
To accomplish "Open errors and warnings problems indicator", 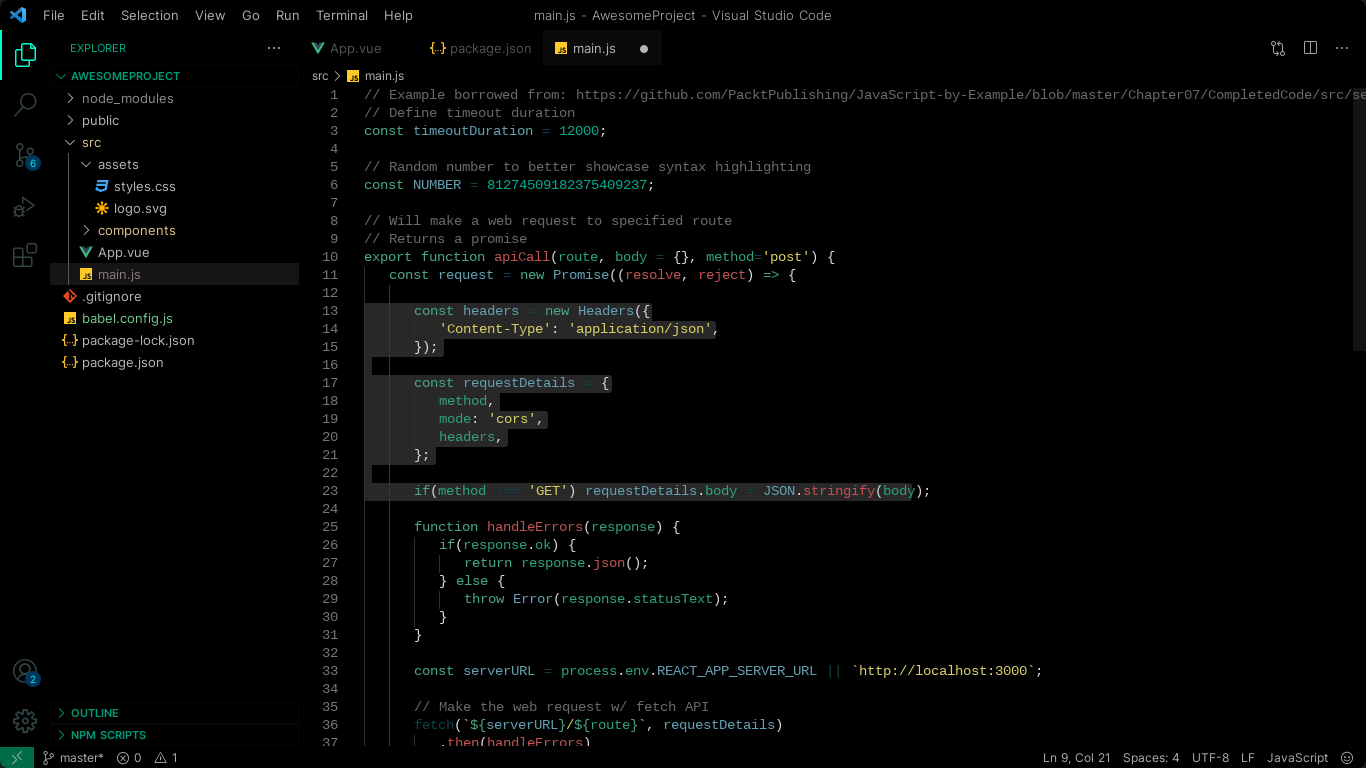I will pyautogui.click(x=147, y=758).
